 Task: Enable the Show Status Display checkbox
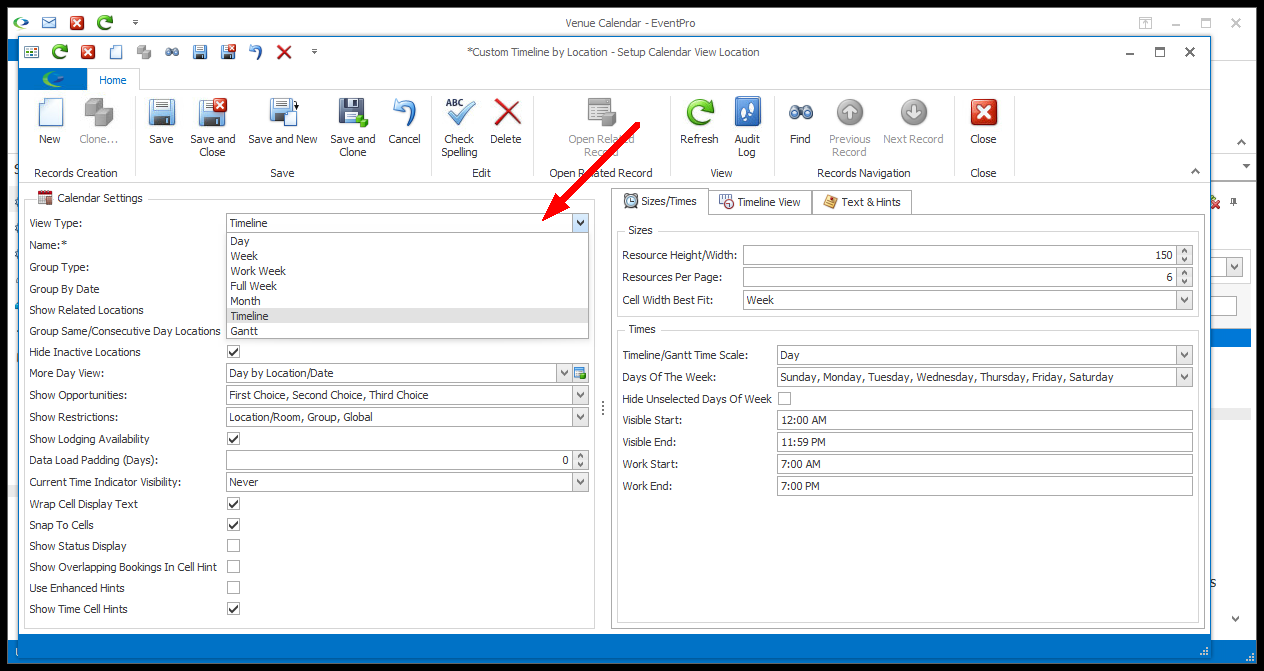(233, 546)
